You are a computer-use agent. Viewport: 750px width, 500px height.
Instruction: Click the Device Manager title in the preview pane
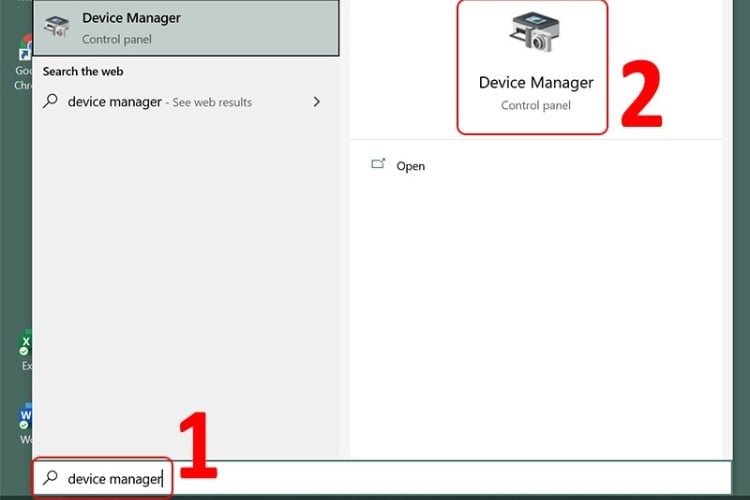(535, 83)
